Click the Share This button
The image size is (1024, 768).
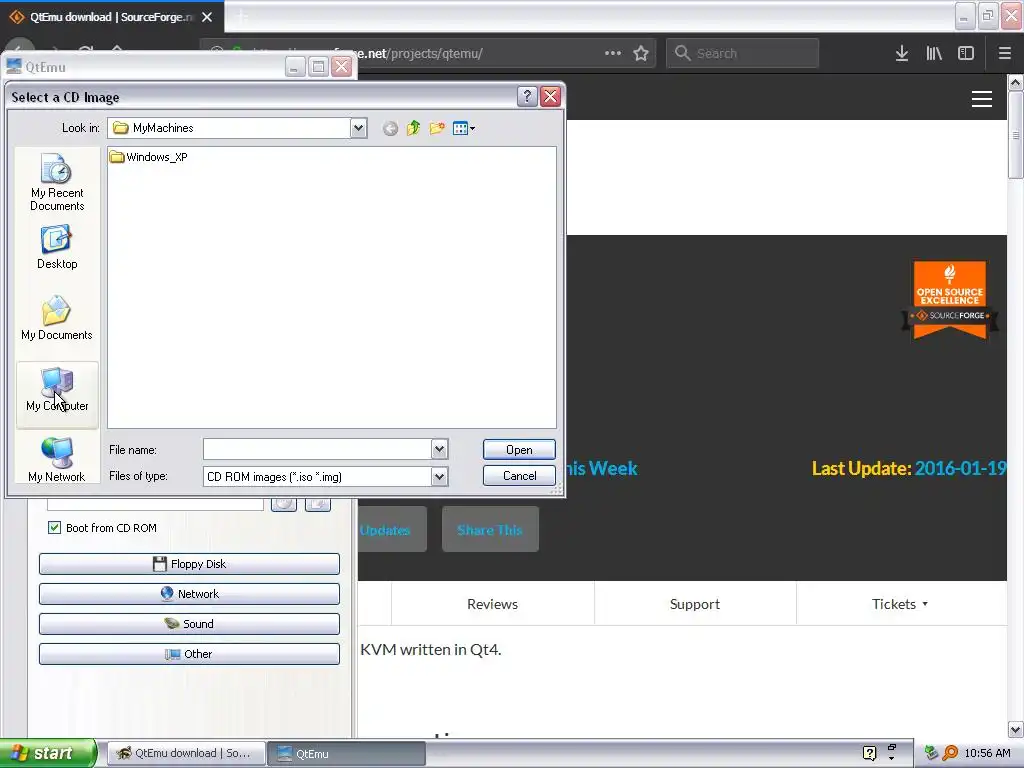point(490,530)
